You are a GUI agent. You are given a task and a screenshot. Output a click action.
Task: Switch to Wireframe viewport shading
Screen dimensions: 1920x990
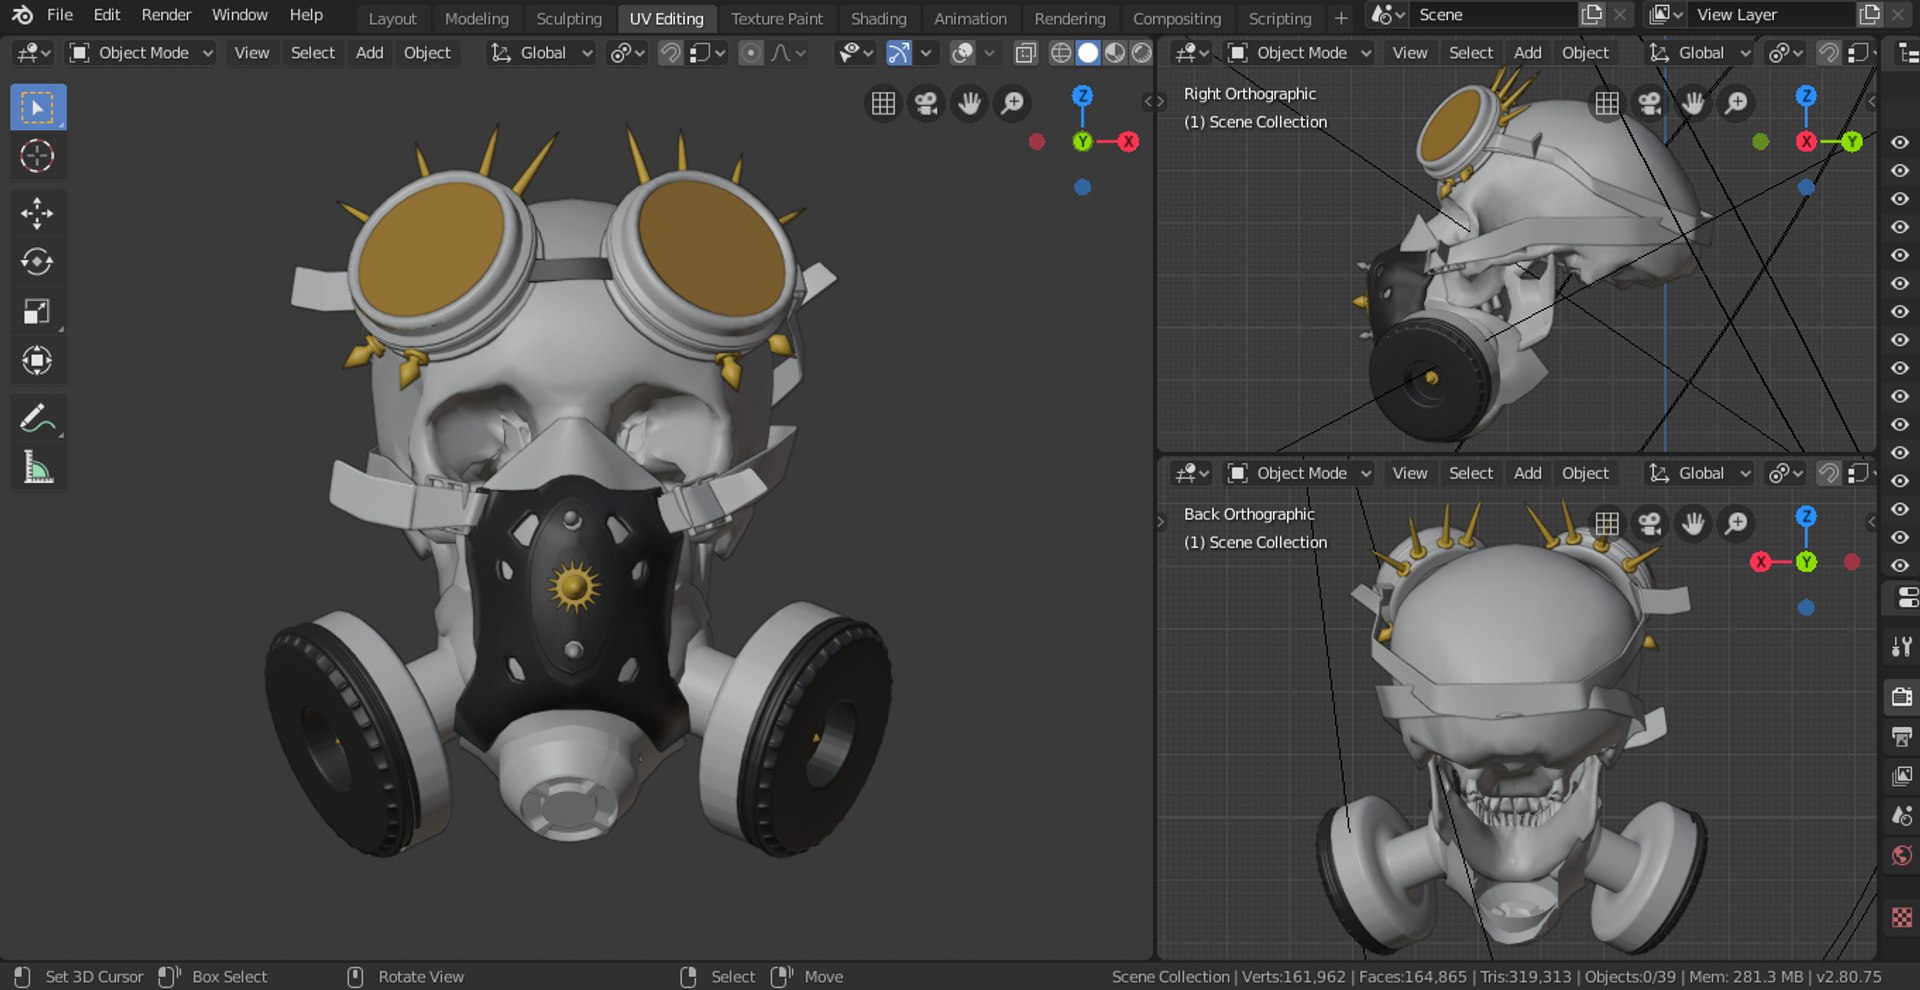pos(1061,53)
